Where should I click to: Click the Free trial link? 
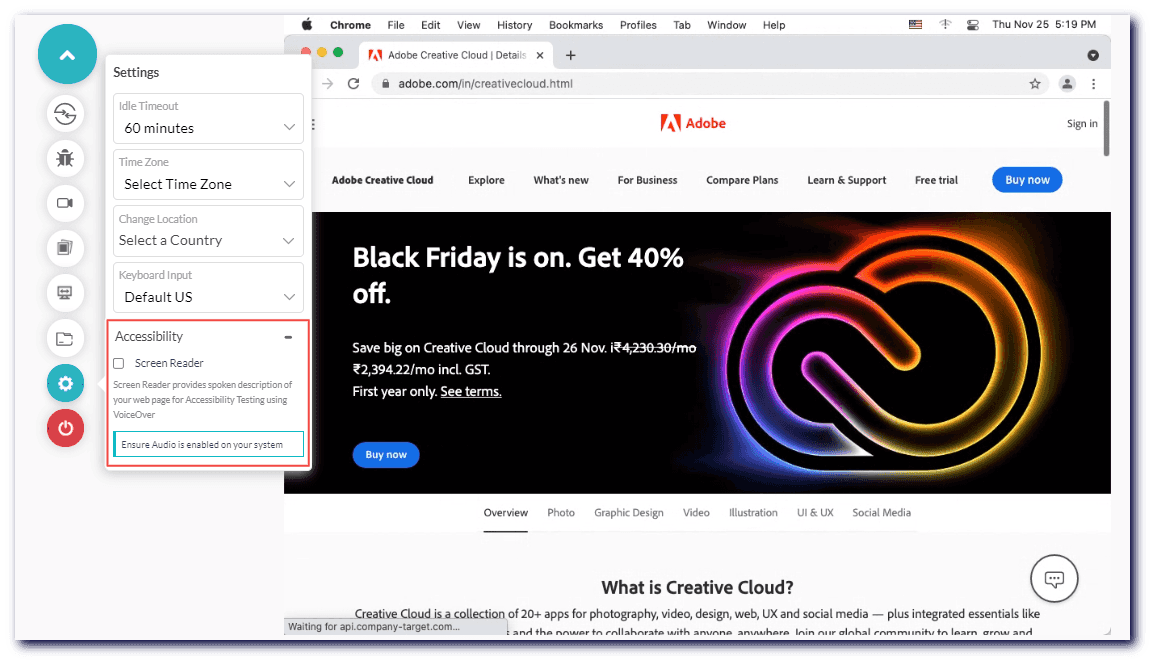pyautogui.click(x=936, y=180)
